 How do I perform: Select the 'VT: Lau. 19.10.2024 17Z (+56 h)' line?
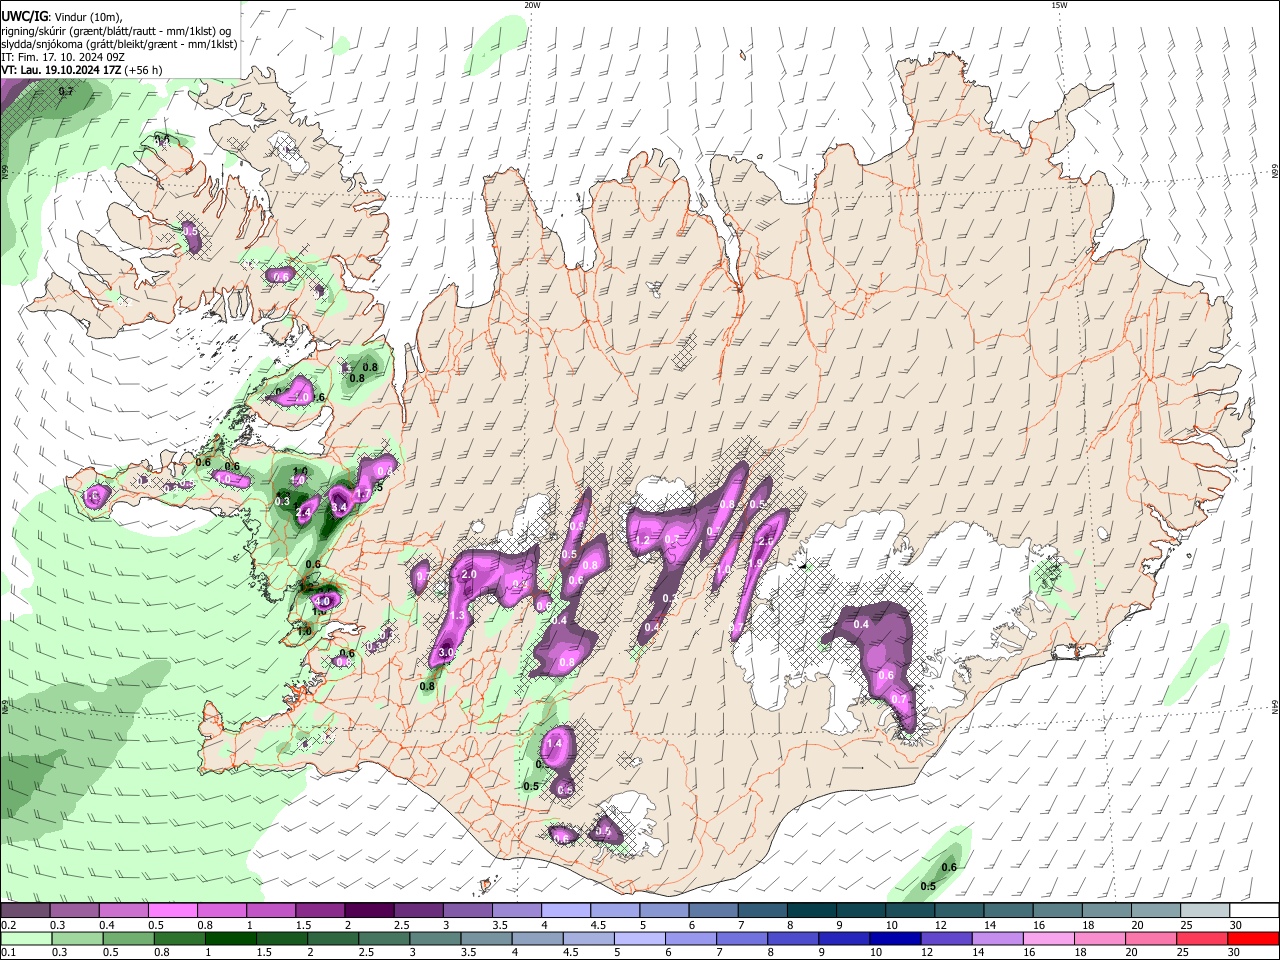point(82,70)
